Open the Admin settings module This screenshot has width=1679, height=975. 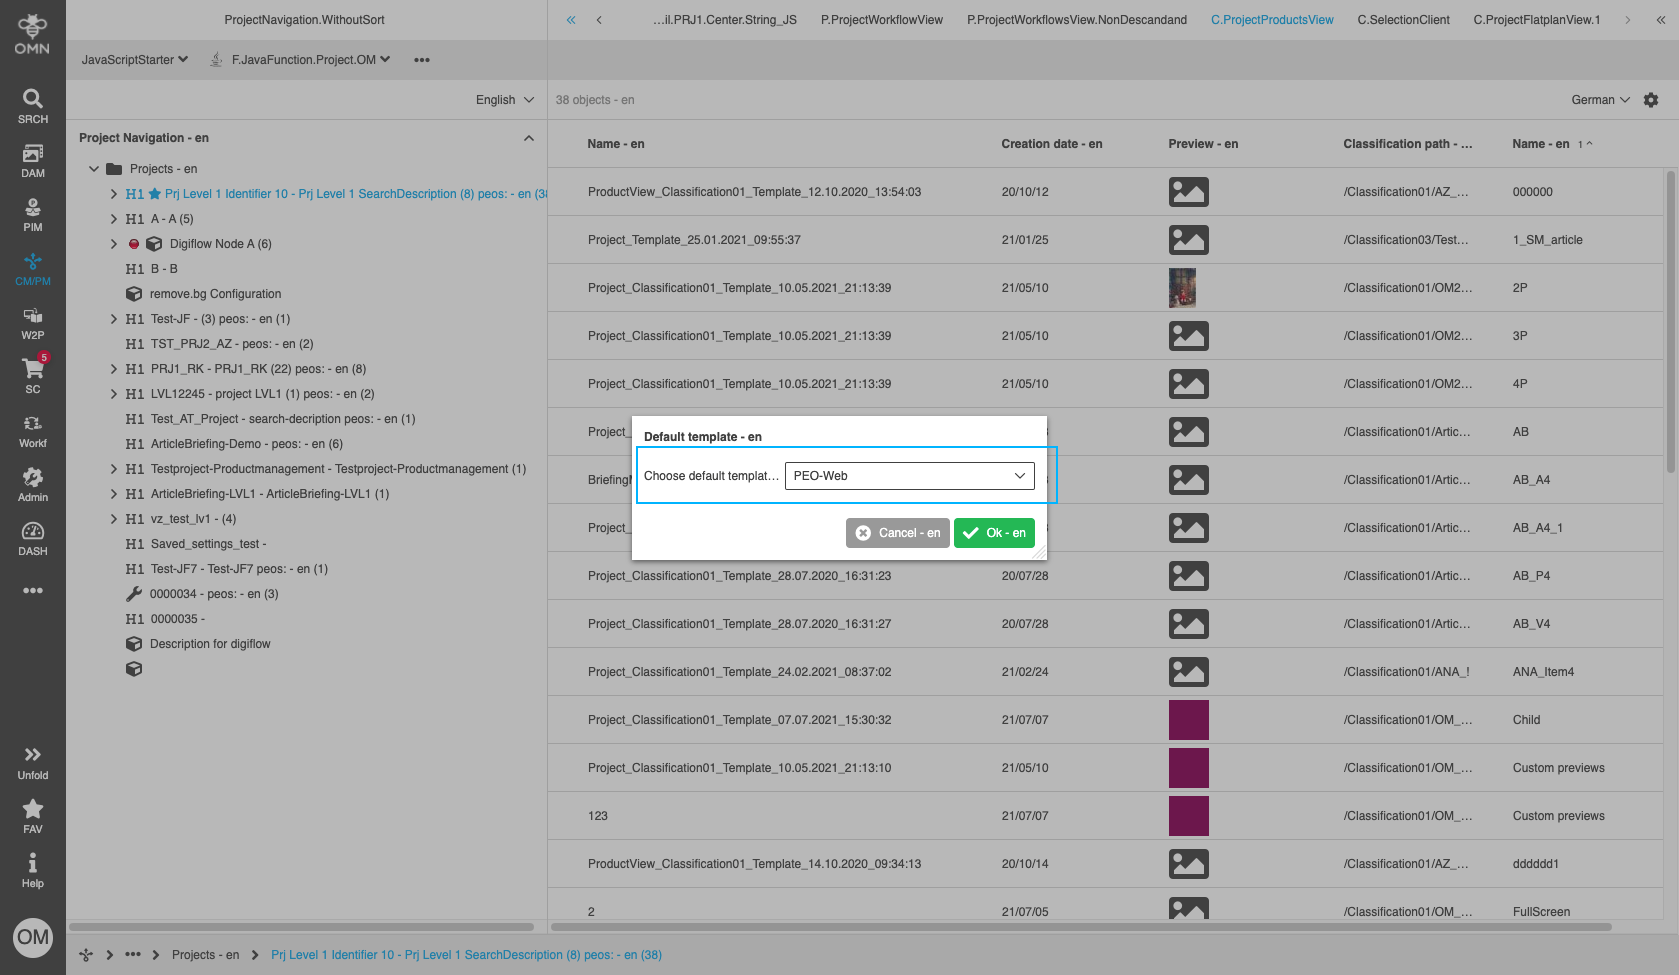(x=33, y=484)
